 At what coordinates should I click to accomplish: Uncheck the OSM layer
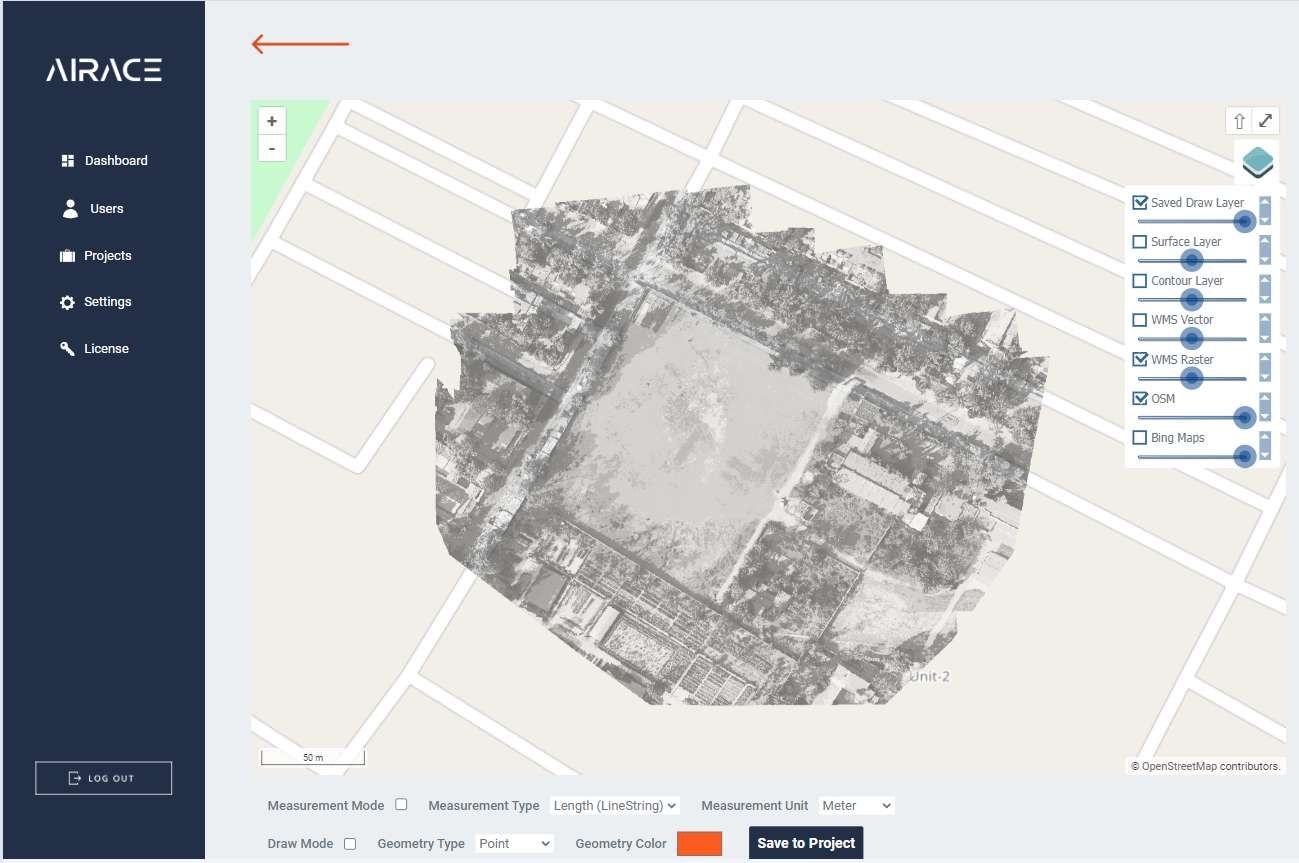tap(1140, 398)
